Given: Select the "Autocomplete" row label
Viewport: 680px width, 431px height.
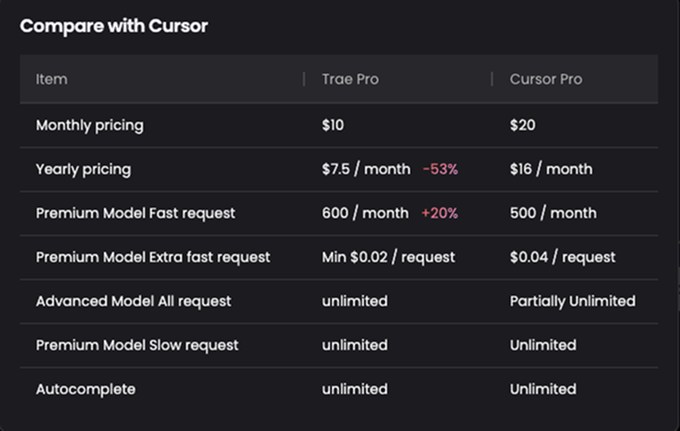Looking at the screenshot, I should pyautogui.click(x=86, y=389).
